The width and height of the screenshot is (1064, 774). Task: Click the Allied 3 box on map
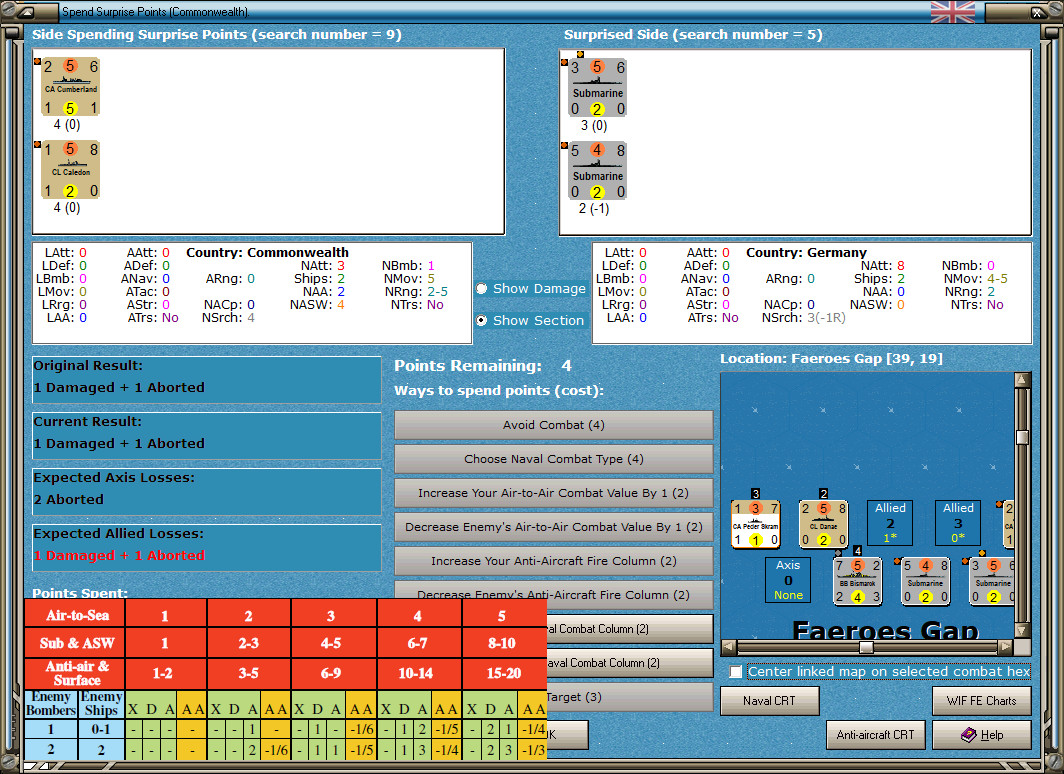(x=958, y=523)
